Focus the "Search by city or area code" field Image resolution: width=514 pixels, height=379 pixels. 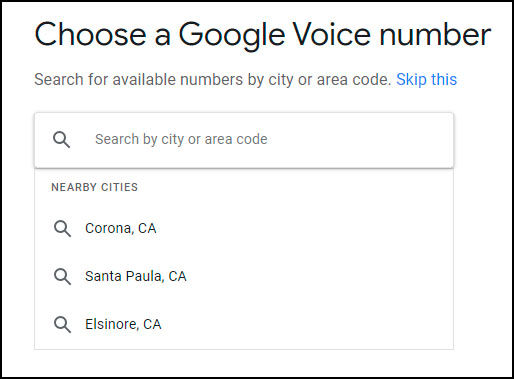tap(244, 140)
